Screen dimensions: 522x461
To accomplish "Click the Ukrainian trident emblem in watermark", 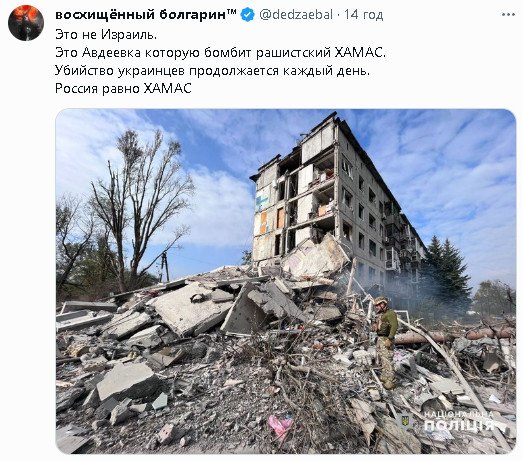I will 405,421.
